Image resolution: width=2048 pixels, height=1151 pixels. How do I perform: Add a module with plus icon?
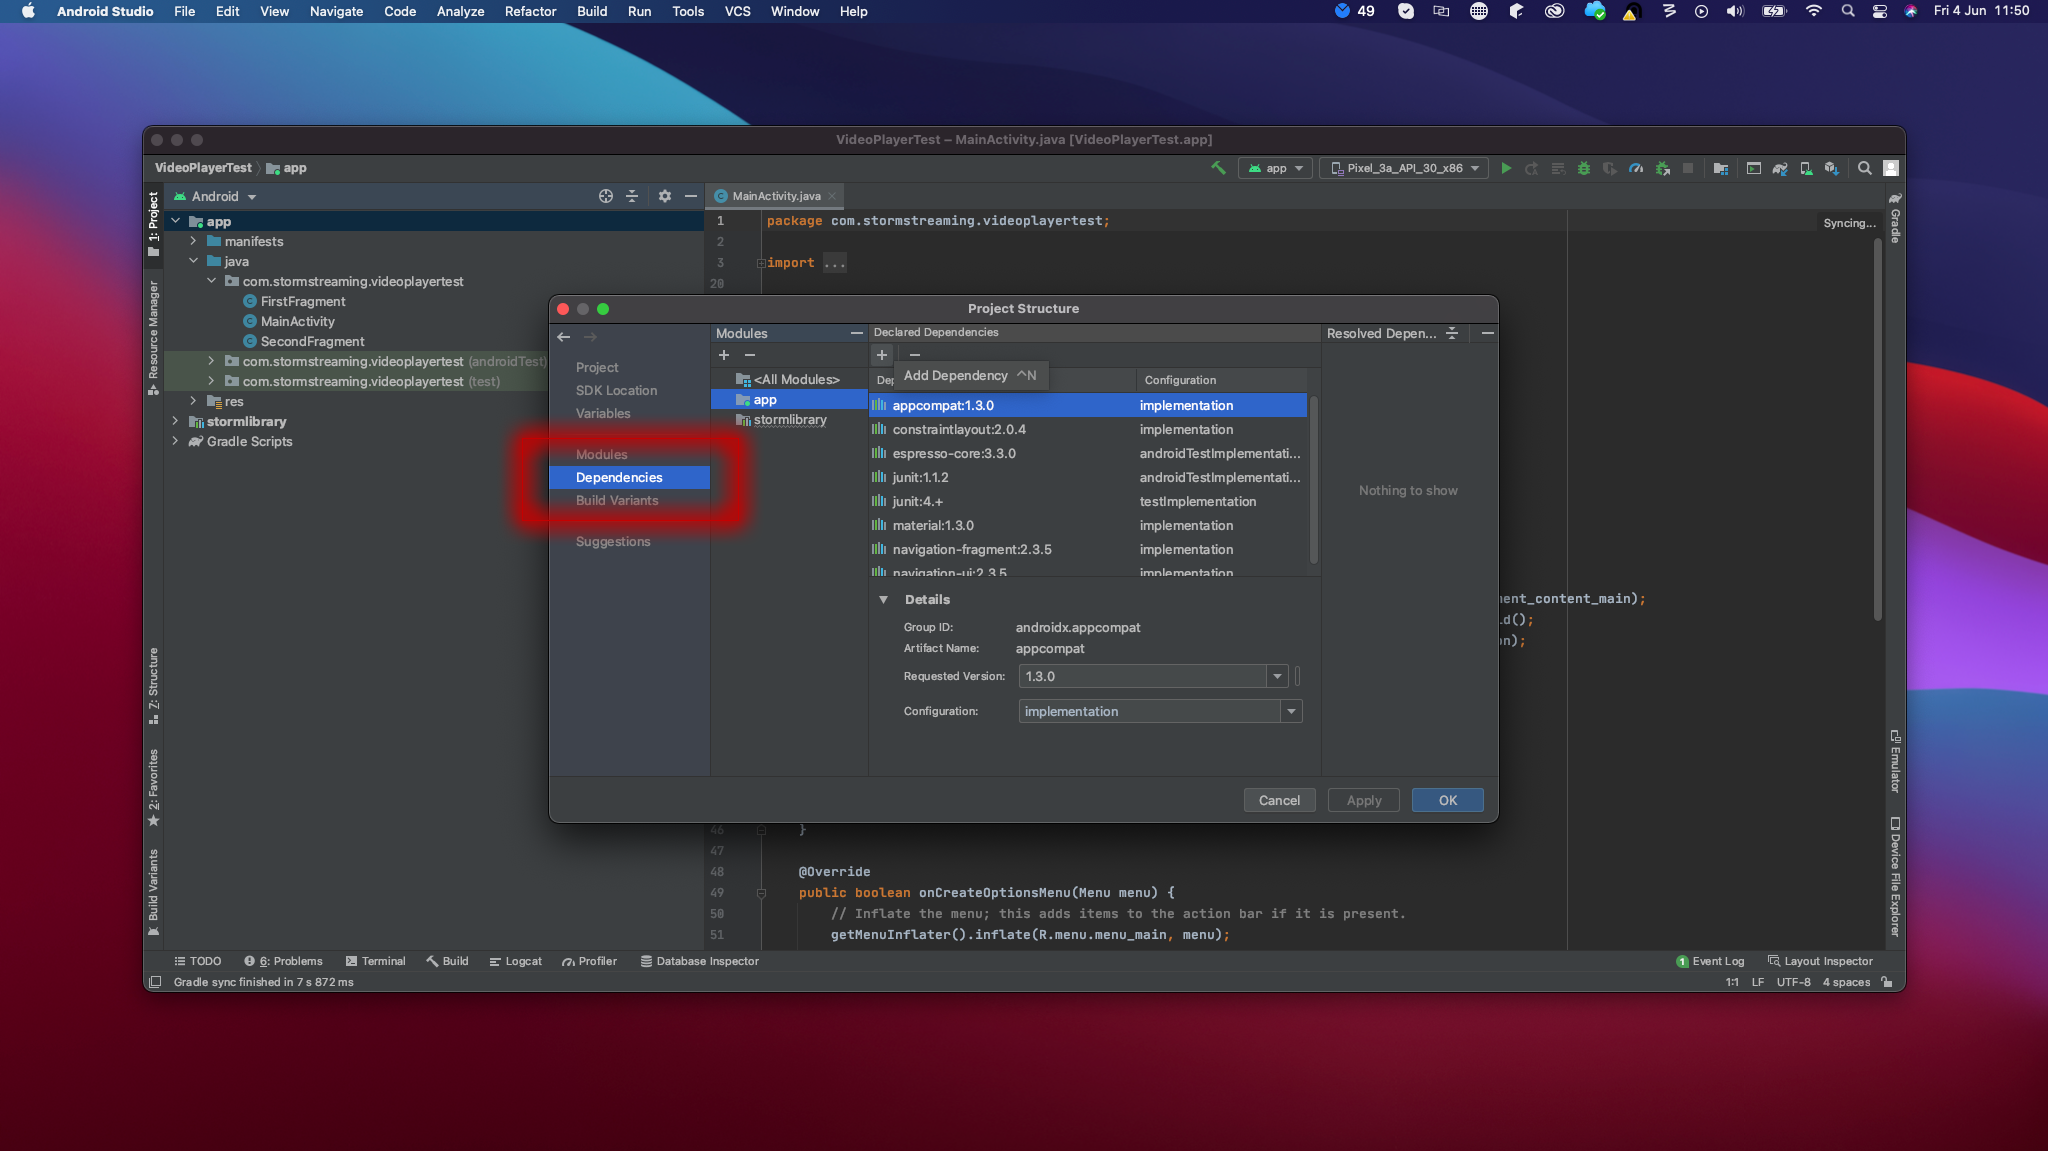pos(724,355)
